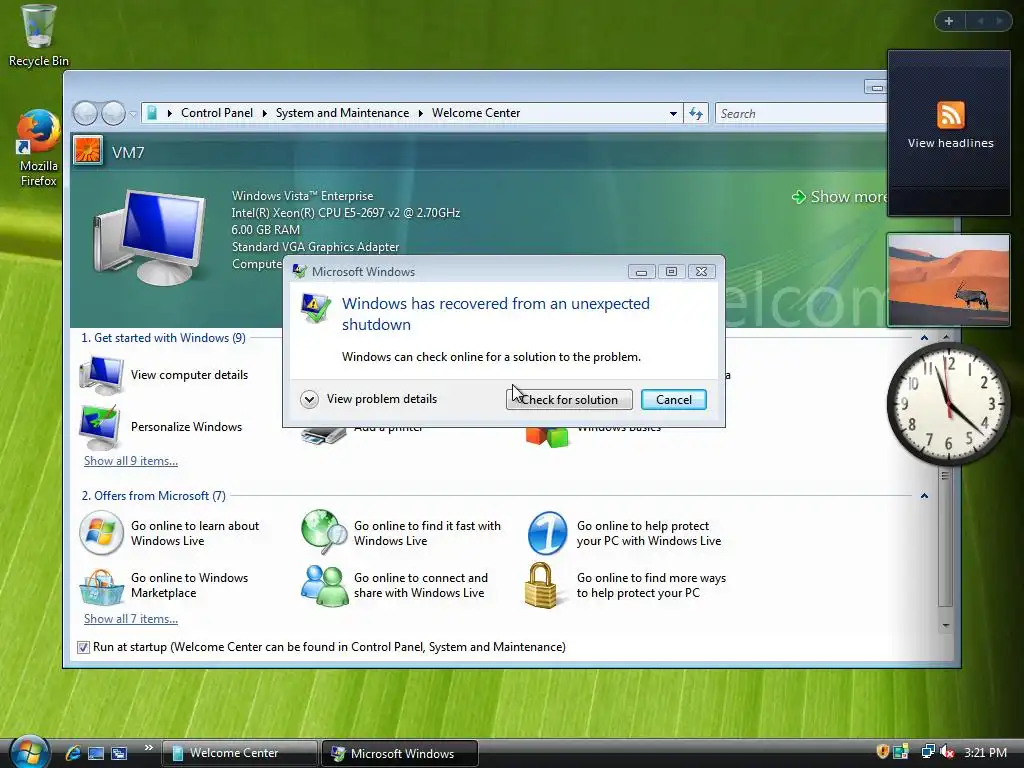Open the recent pages dropdown arrow

pos(133,114)
